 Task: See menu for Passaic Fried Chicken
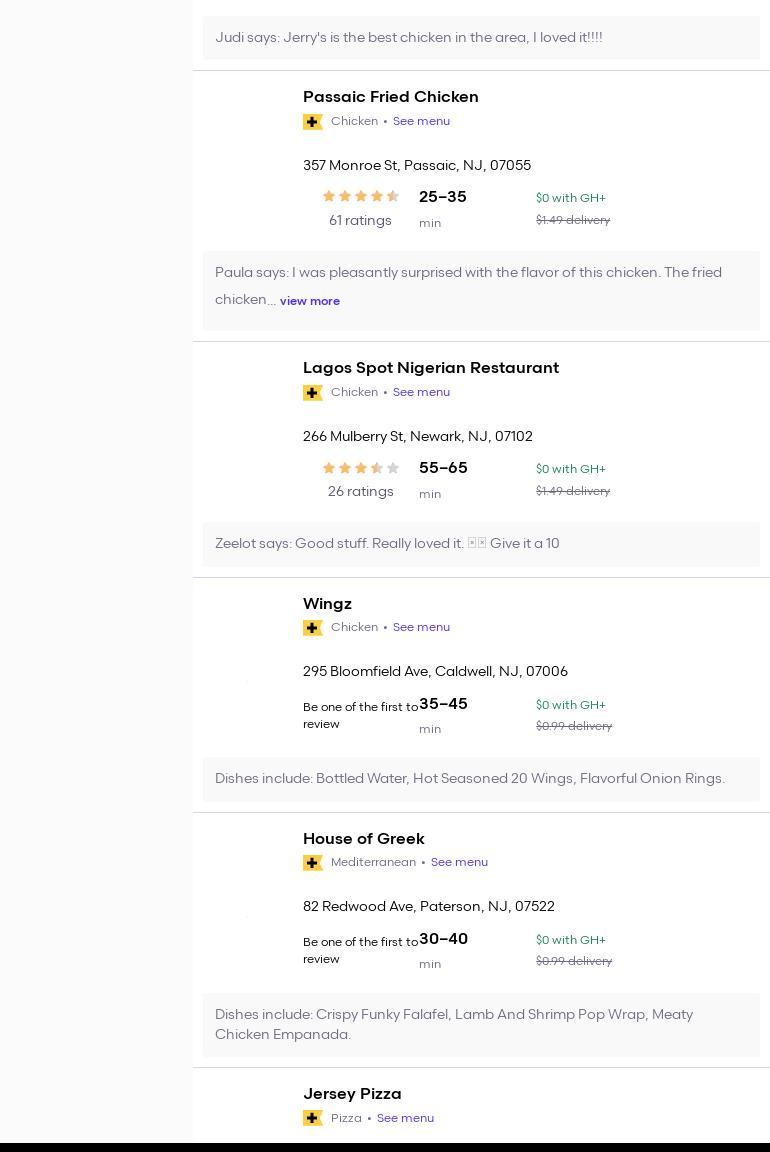coord(421,121)
